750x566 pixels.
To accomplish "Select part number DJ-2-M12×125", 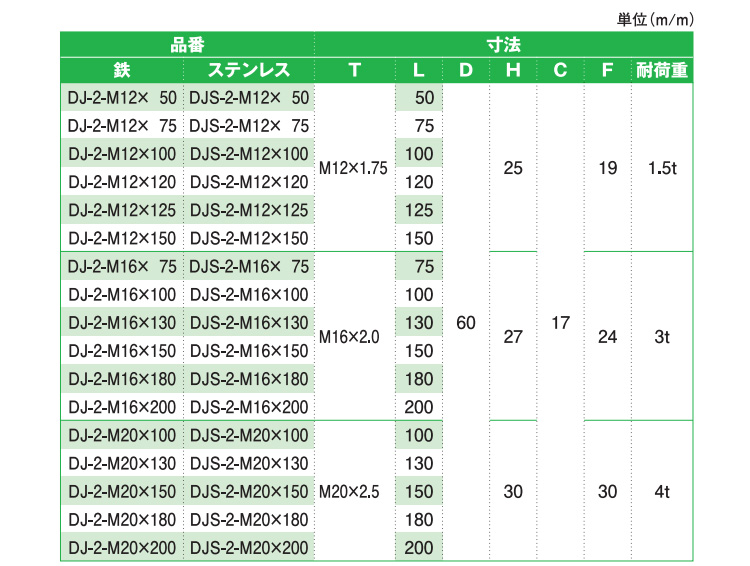I will coord(121,210).
